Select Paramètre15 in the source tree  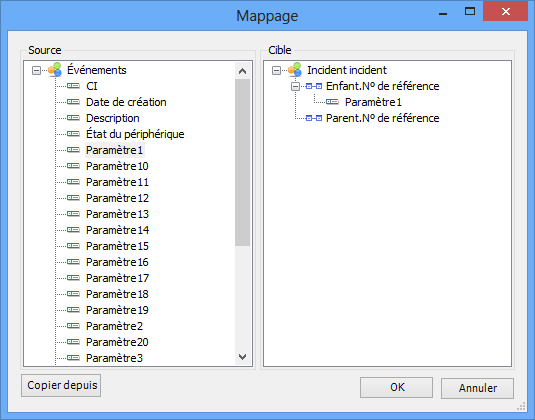[x=117, y=246]
